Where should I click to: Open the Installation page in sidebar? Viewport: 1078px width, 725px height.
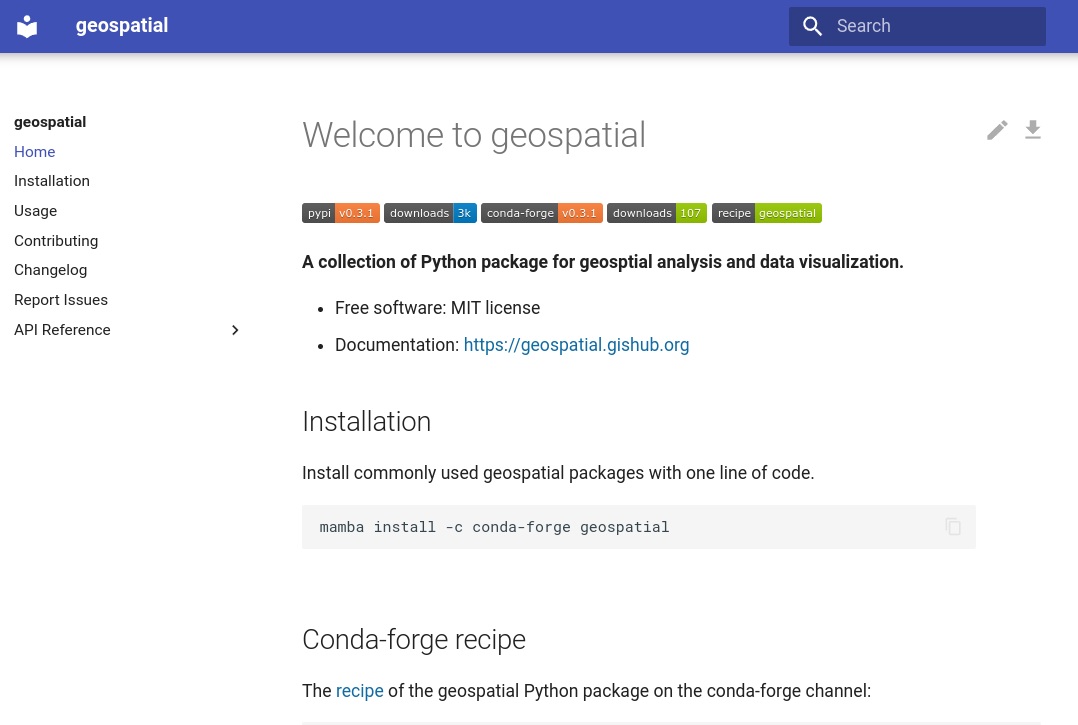(x=52, y=181)
